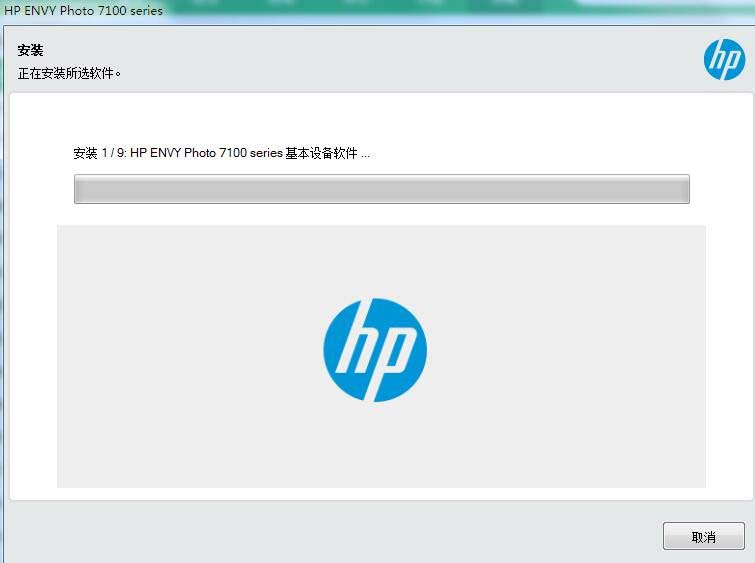Click the 正在安装所选软件。 status text
The height and width of the screenshot is (563, 755).
[x=69, y=73]
